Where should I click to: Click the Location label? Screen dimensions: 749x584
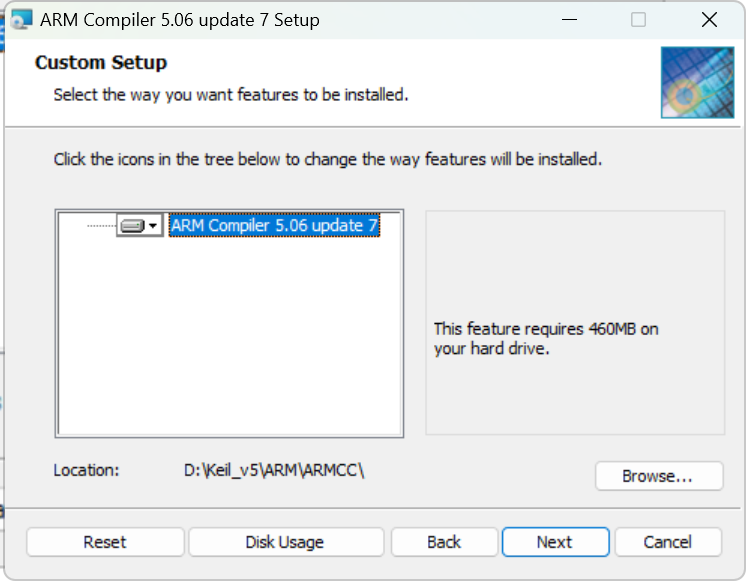click(86, 470)
